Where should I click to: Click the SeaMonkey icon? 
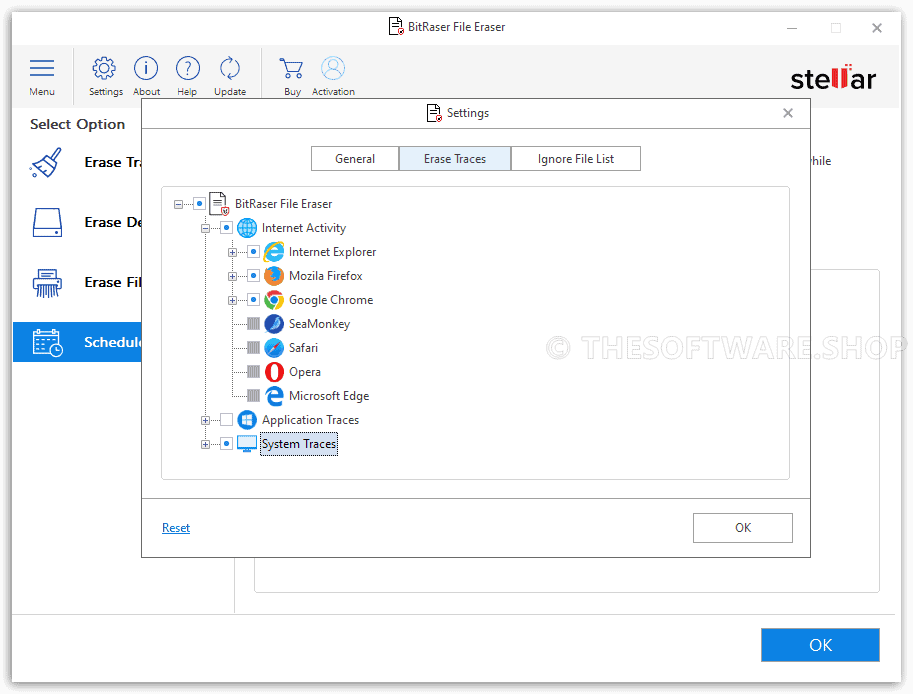coord(274,324)
